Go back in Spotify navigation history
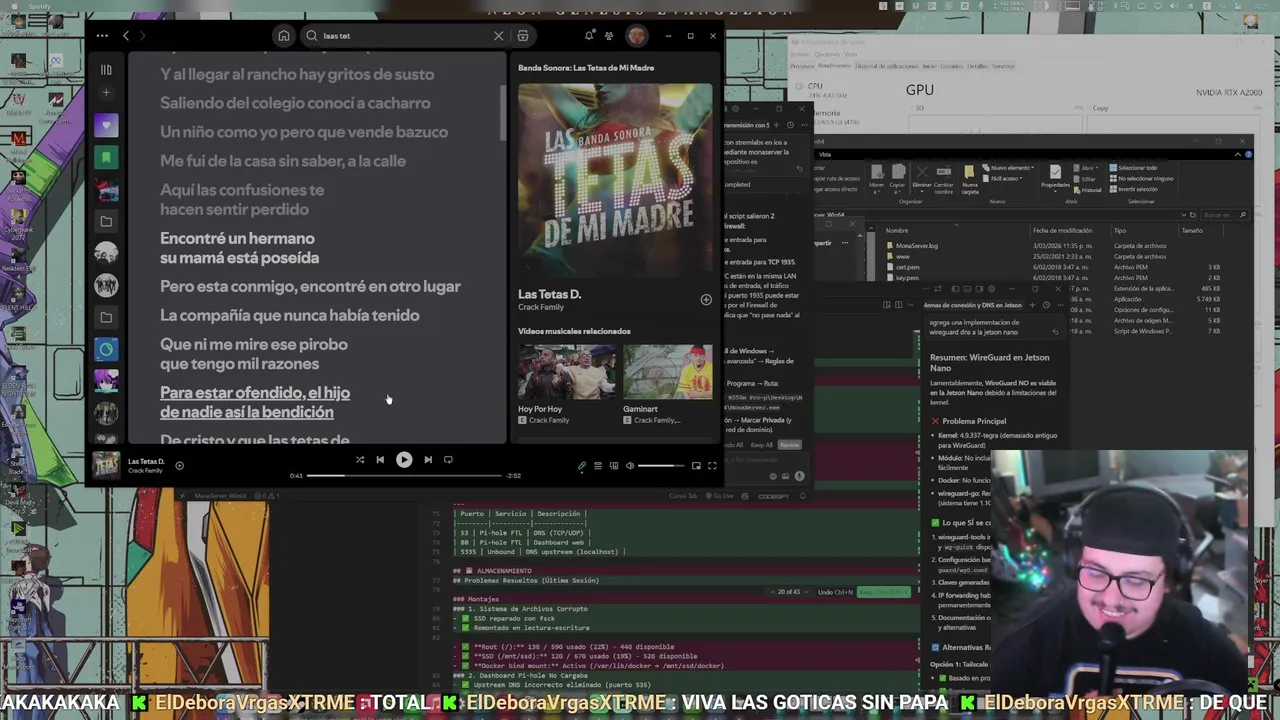1280x720 pixels. pyautogui.click(x=126, y=36)
